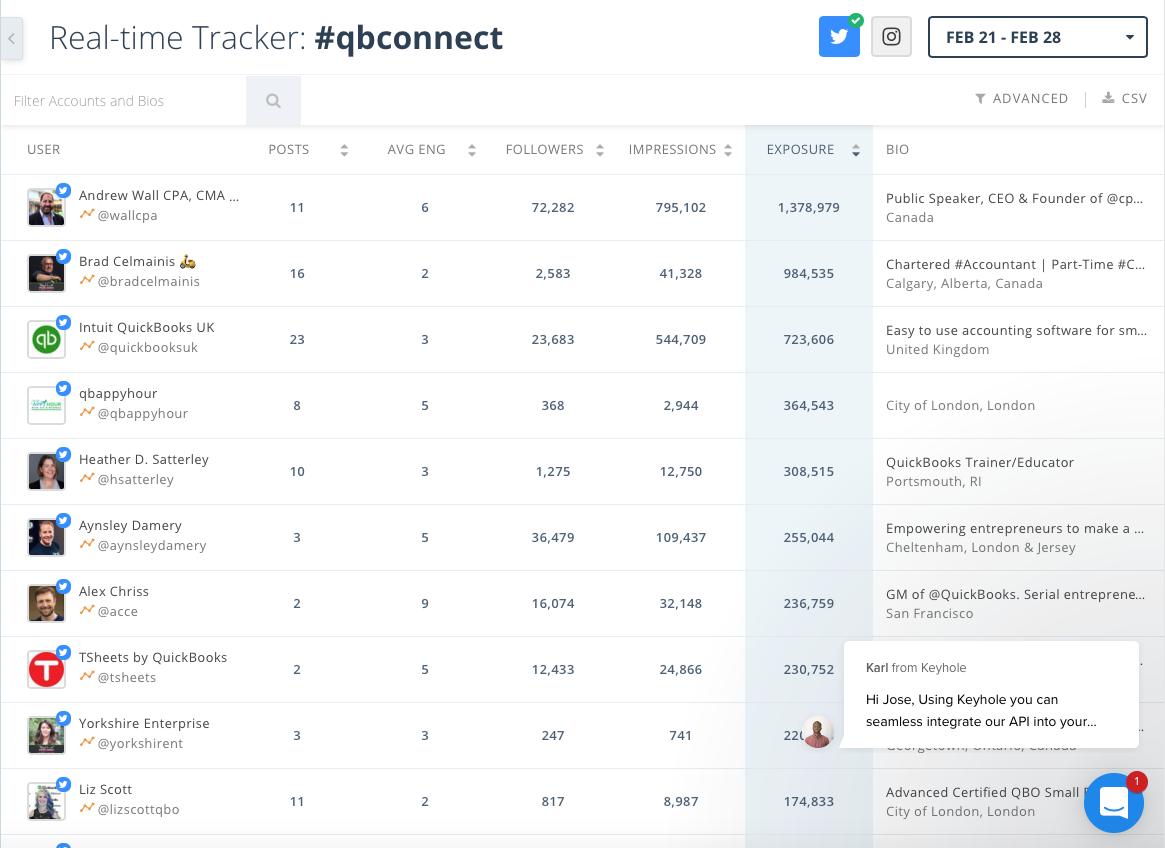Select the Twitter platform icon
The width and height of the screenshot is (1165, 848).
point(839,37)
